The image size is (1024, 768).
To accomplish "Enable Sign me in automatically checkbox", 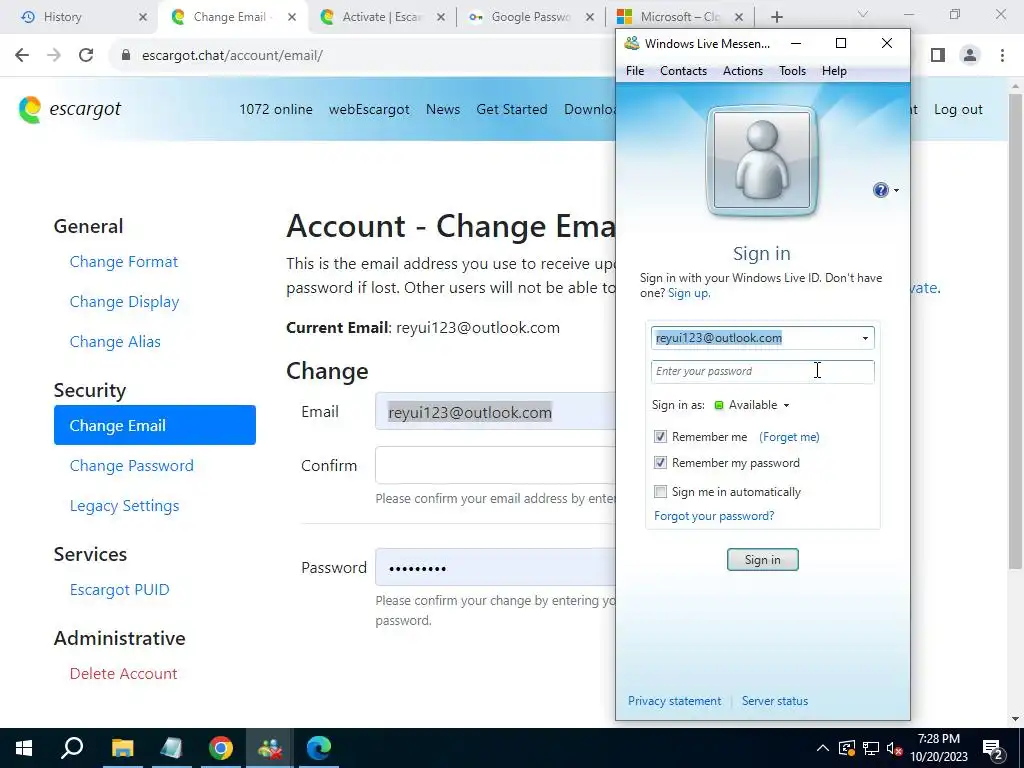I will coord(660,492).
